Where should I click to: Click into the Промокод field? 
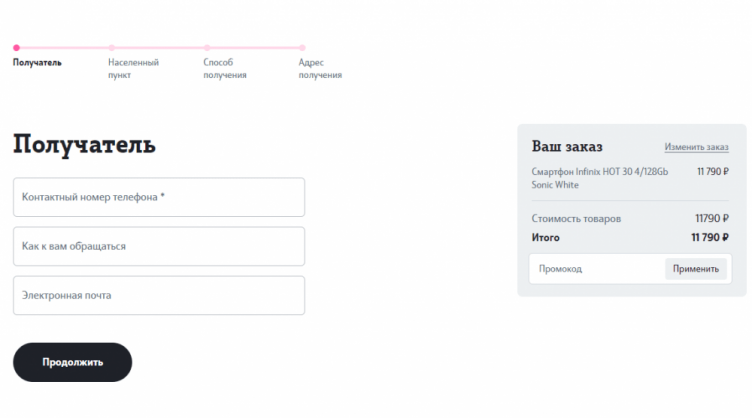tap(597, 269)
